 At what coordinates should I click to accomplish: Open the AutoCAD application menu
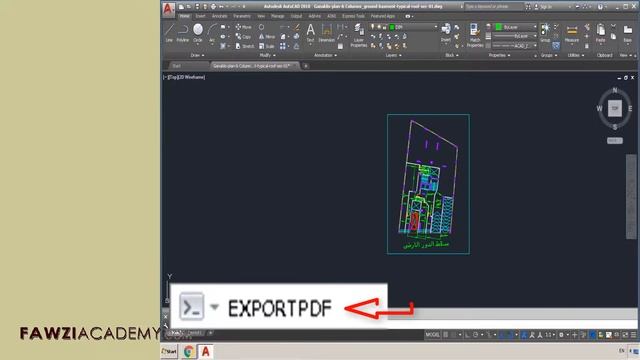click(x=169, y=9)
